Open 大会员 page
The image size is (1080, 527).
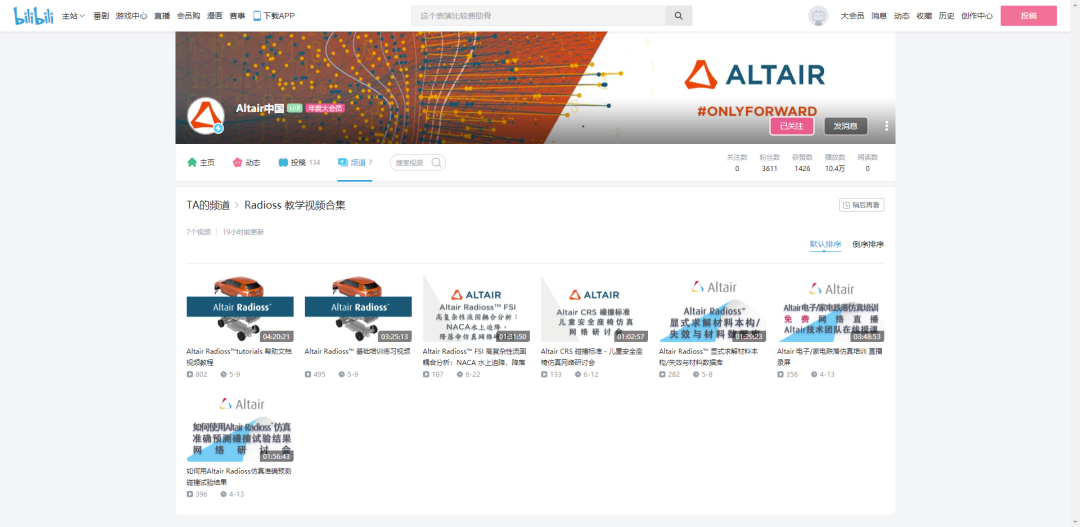852,16
